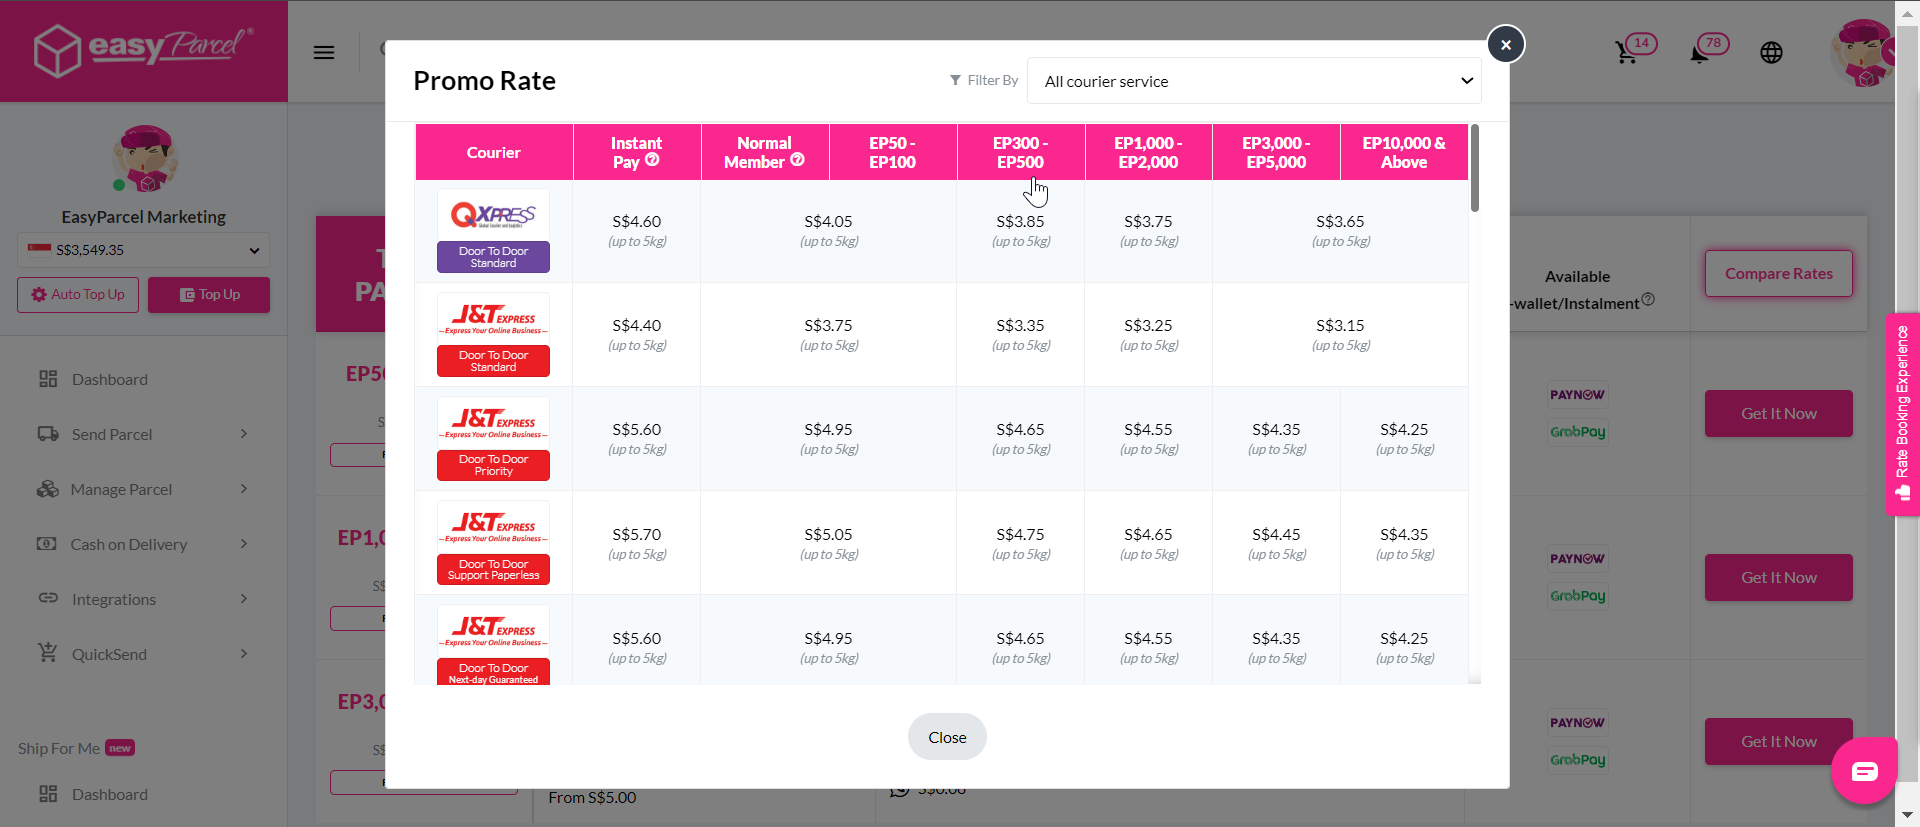
Task: Click the Promo Rate table scrollbar
Action: pyautogui.click(x=1475, y=168)
